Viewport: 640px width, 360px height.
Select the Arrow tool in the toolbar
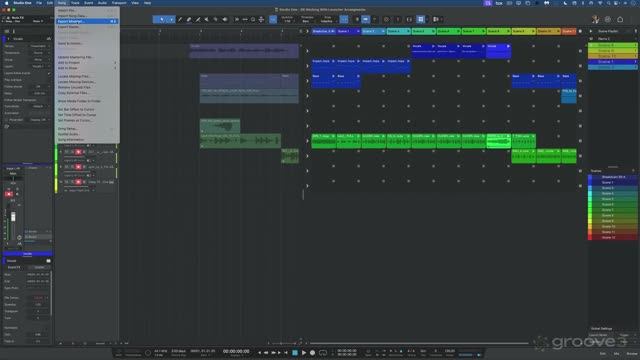click(x=162, y=19)
